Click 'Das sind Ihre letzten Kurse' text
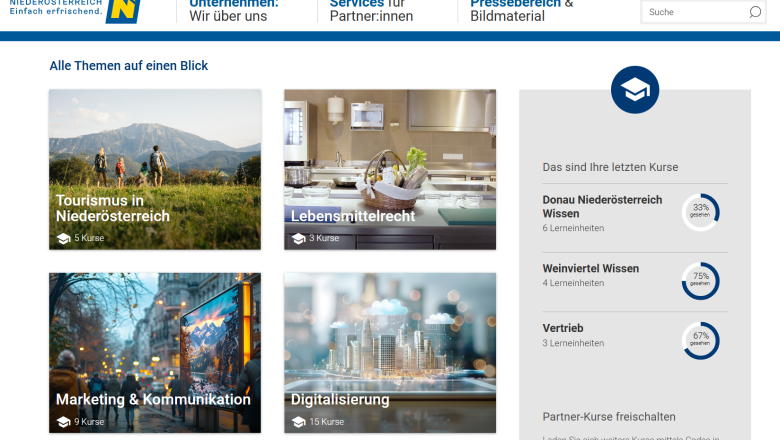 pyautogui.click(x=610, y=167)
